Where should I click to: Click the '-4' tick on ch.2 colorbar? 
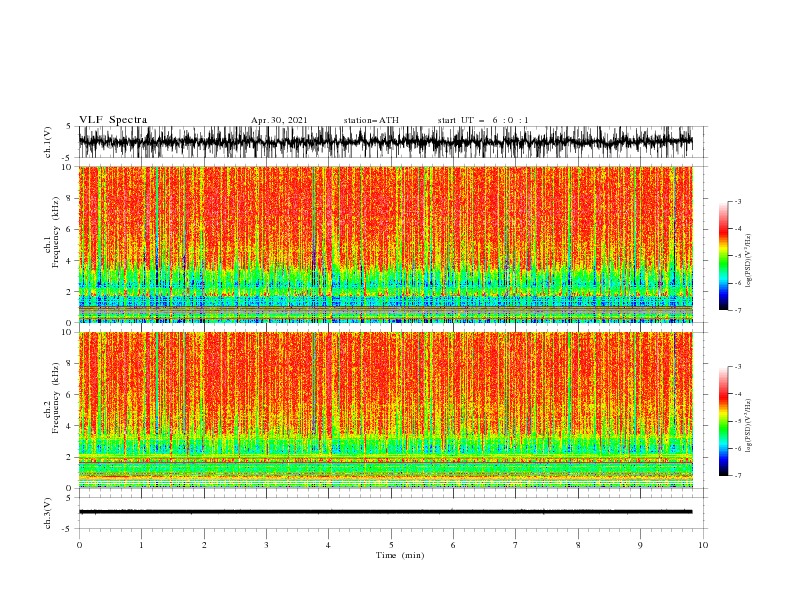pos(738,394)
